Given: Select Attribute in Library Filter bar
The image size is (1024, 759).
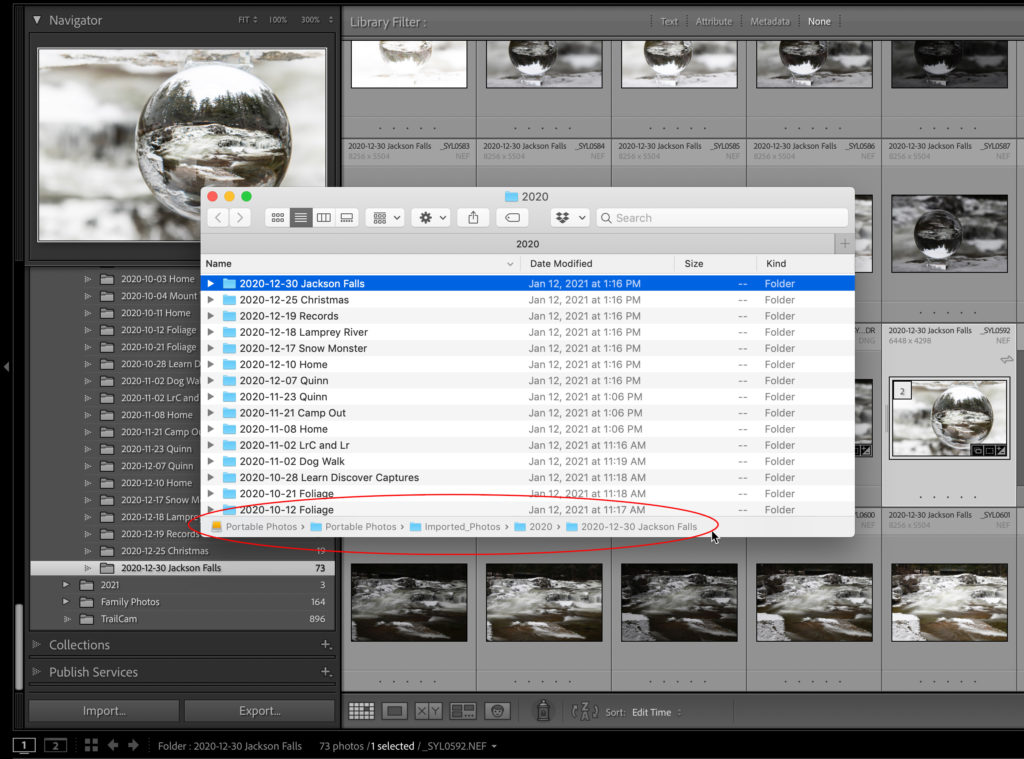Looking at the screenshot, I should 713,21.
